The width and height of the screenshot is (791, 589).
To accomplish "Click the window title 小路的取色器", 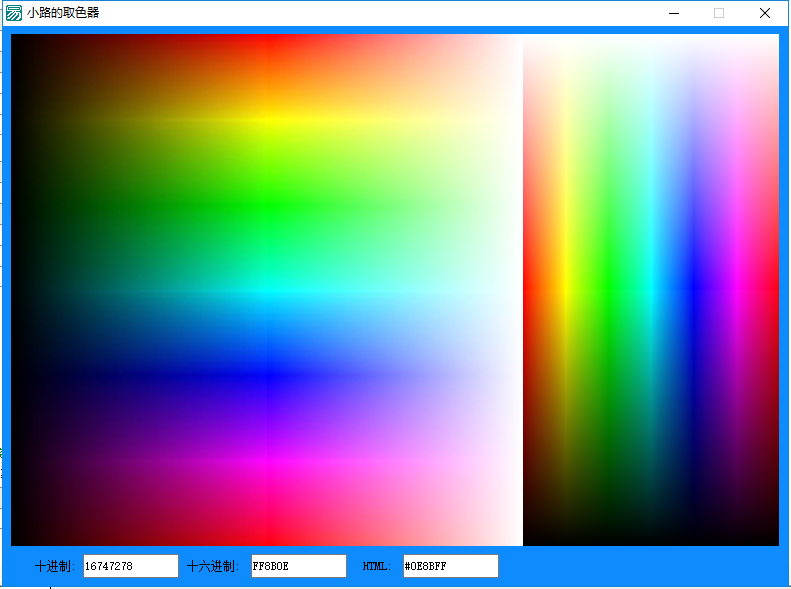I will click(x=63, y=13).
